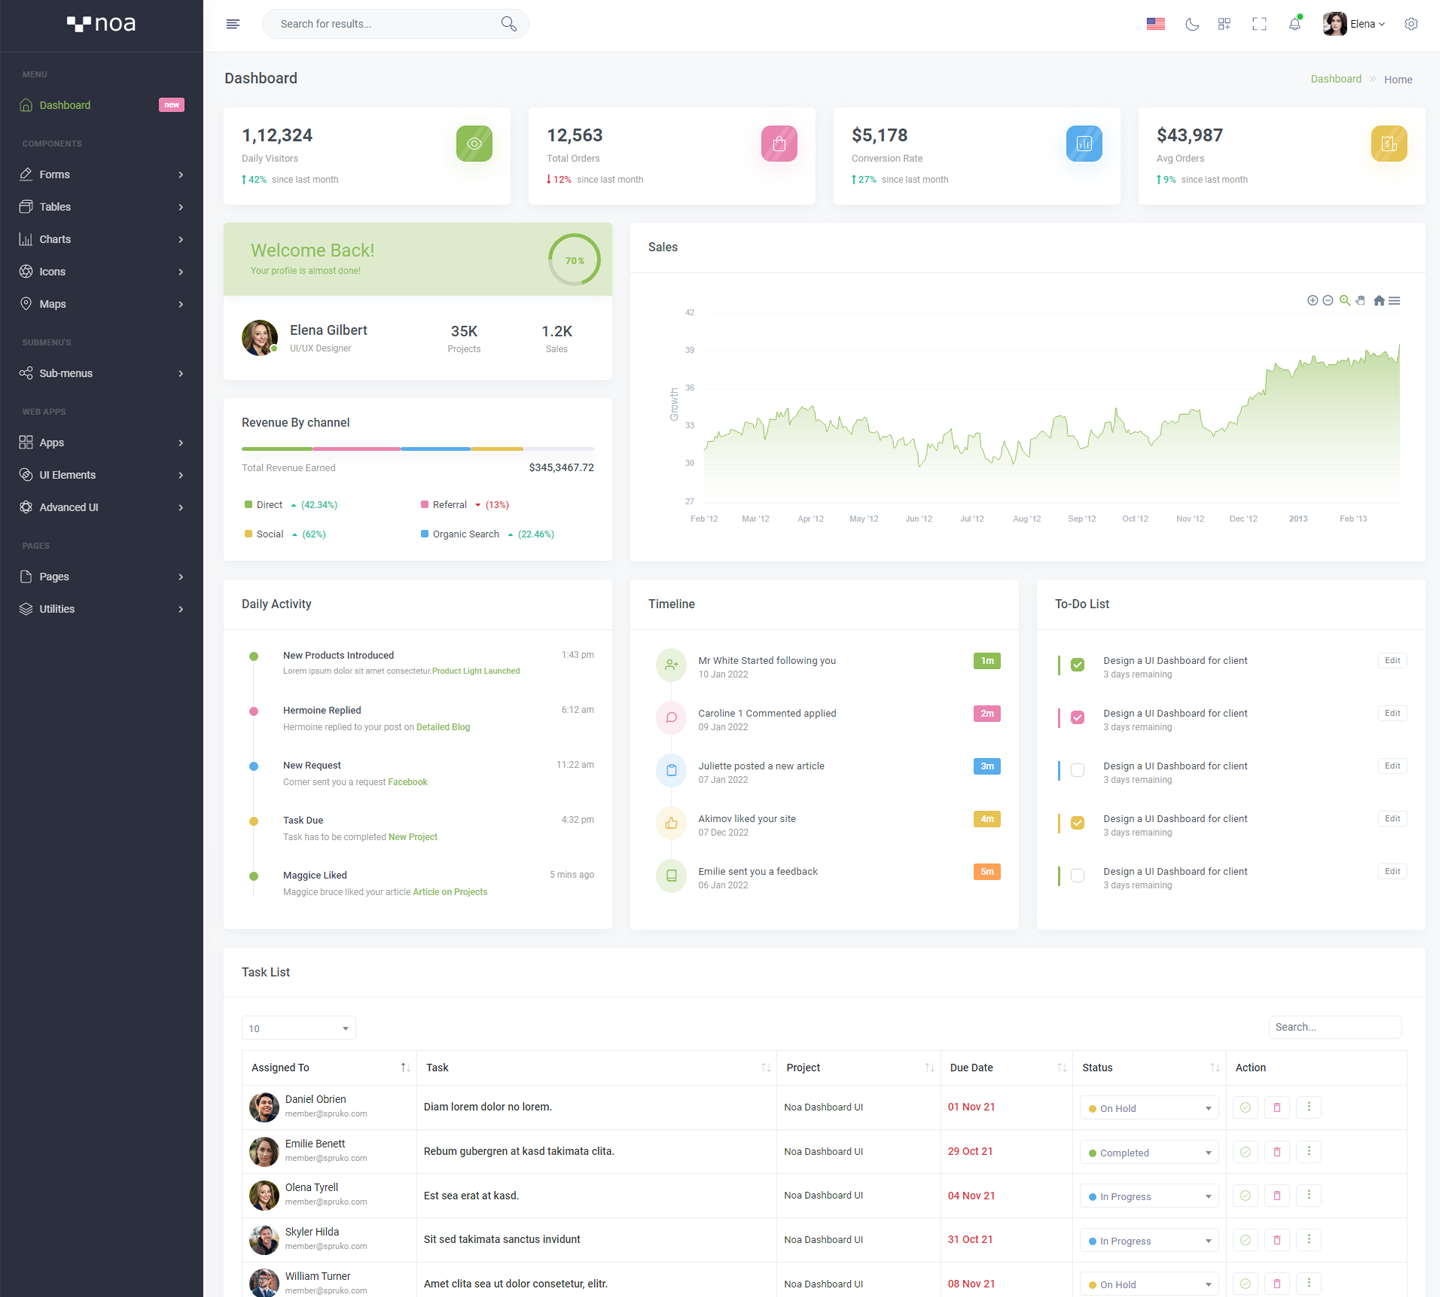Open Olena Tyrell's In Progress status dropdown
The image size is (1440, 1297).
click(1149, 1196)
